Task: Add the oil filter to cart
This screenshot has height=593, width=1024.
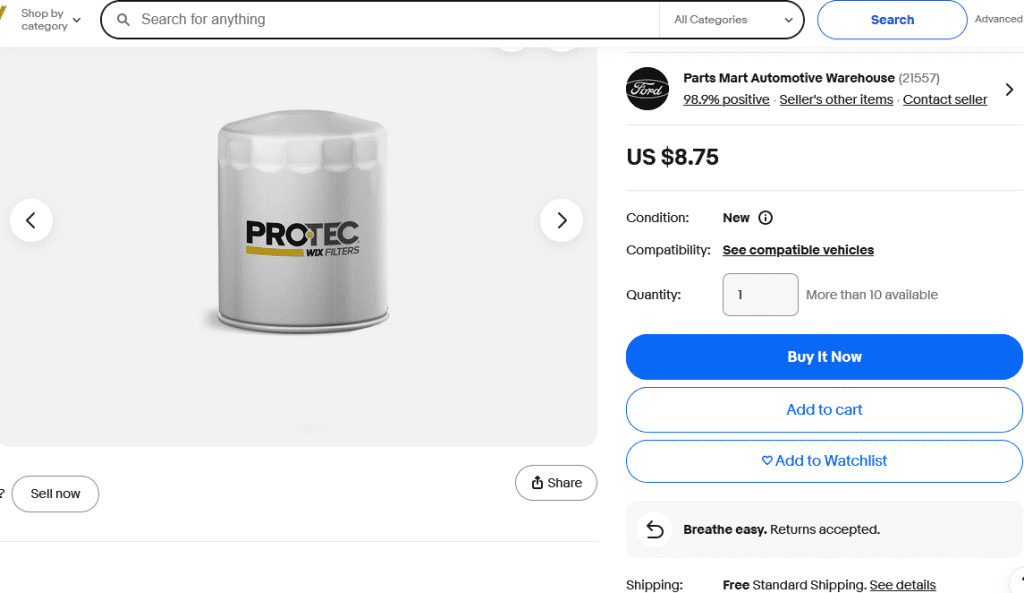Action: [x=824, y=409]
